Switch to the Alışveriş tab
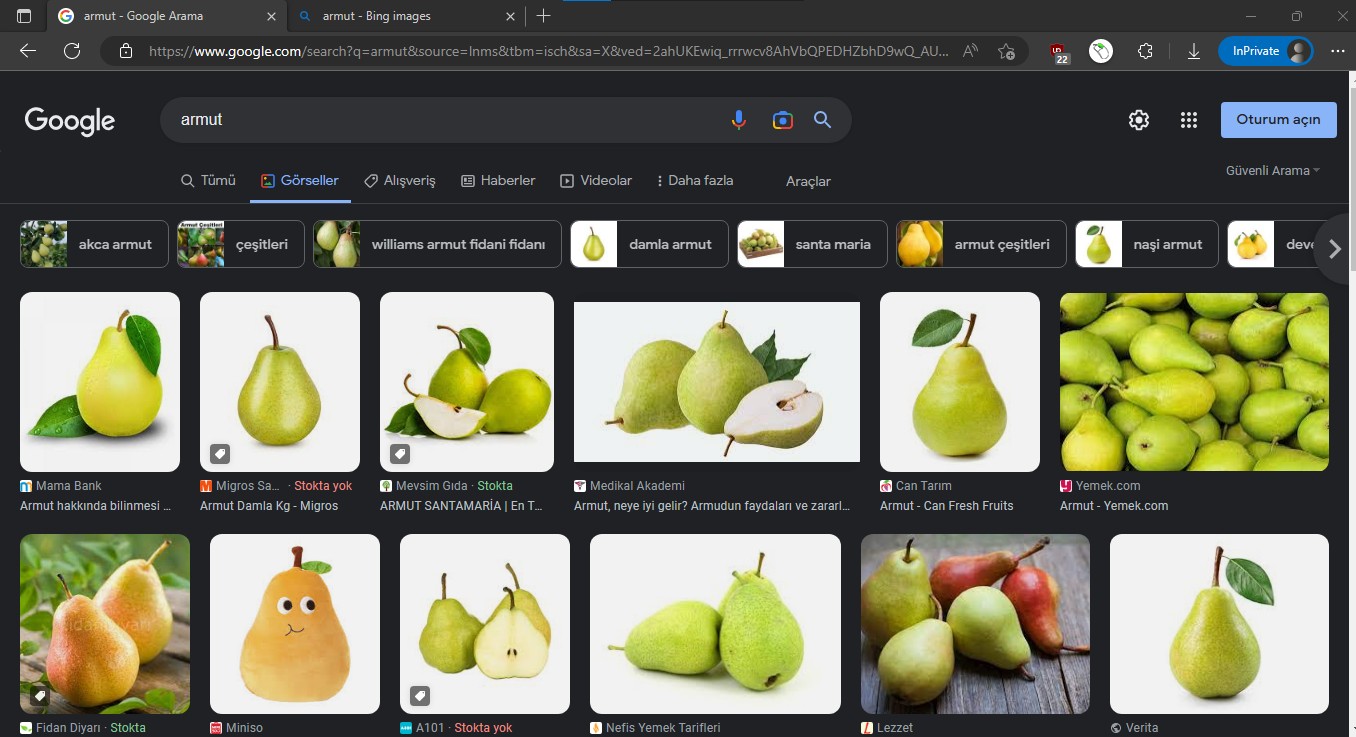 pos(400,181)
